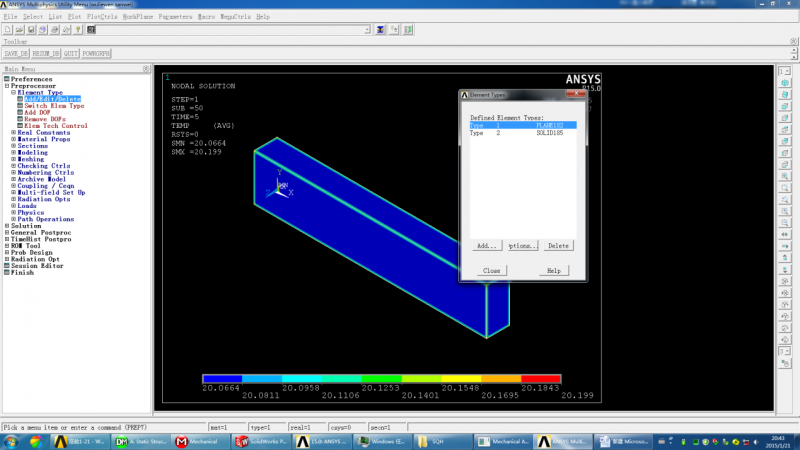Click the Windows Start orb
800x450 pixels.
tap(11, 441)
